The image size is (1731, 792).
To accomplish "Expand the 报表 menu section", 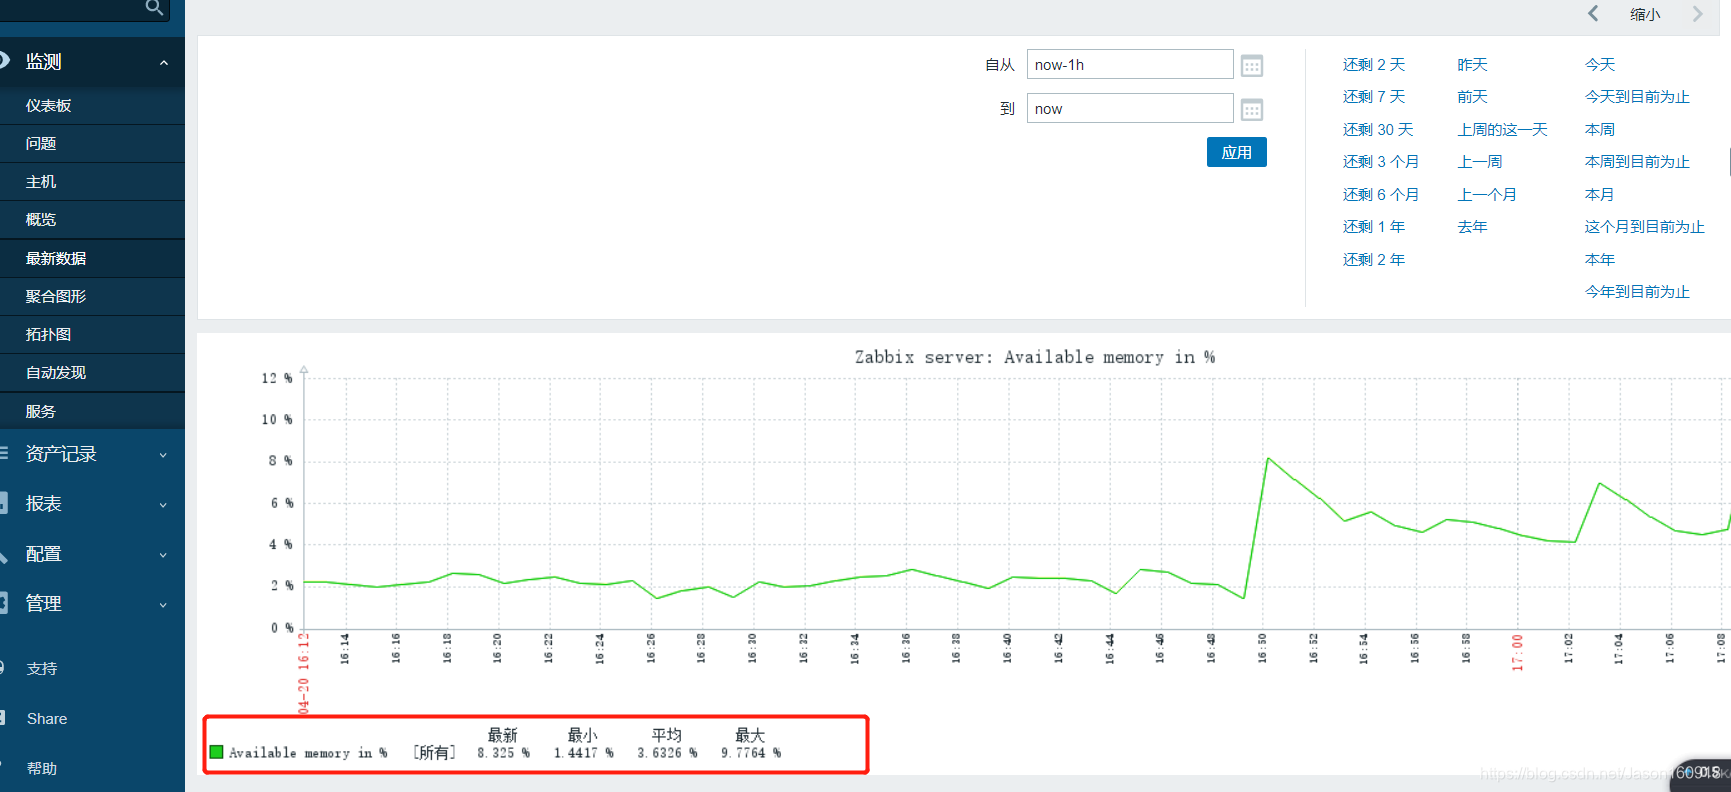I will 163,505.
